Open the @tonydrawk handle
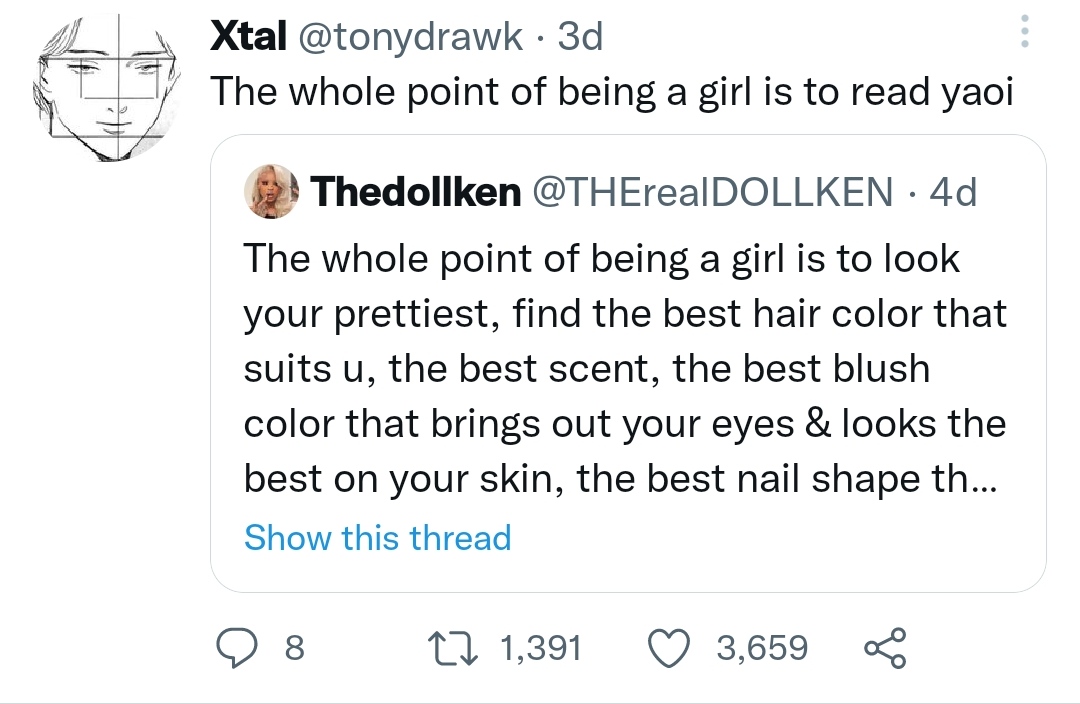 point(410,38)
